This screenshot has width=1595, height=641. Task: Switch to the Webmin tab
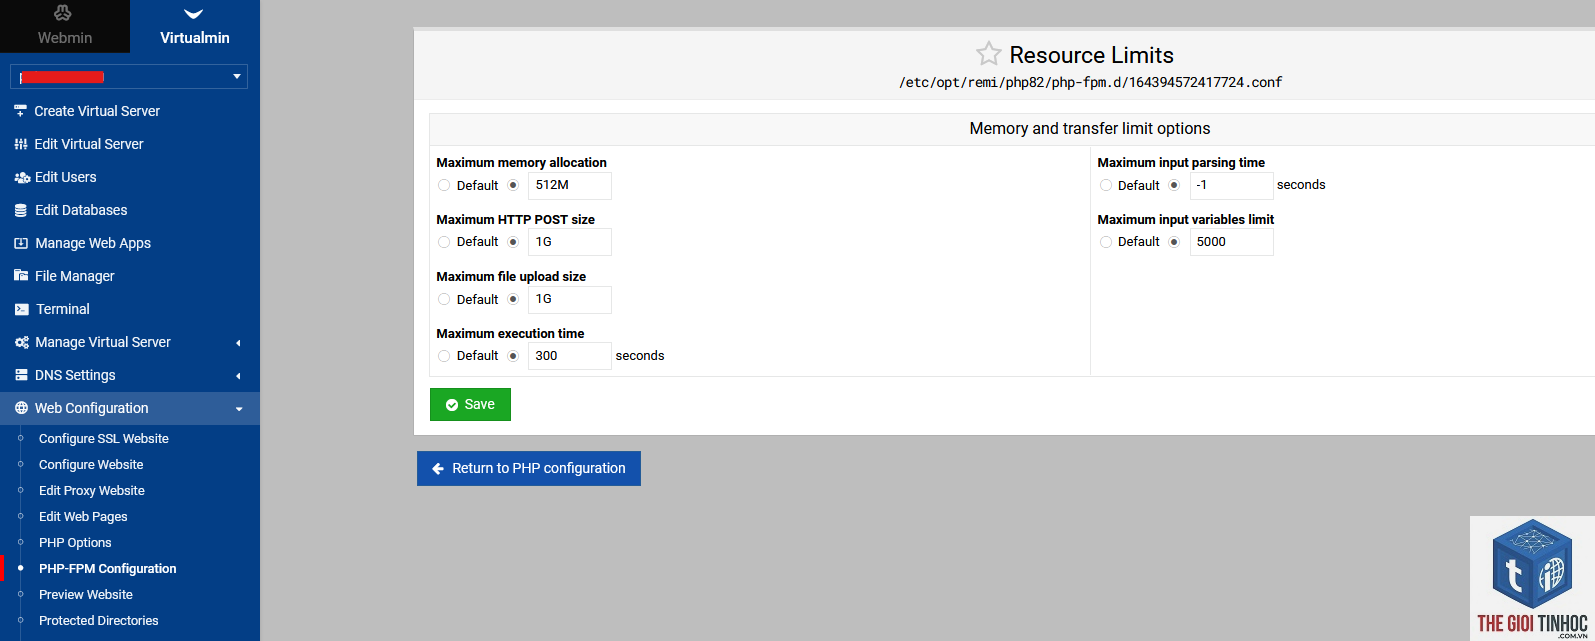[65, 26]
